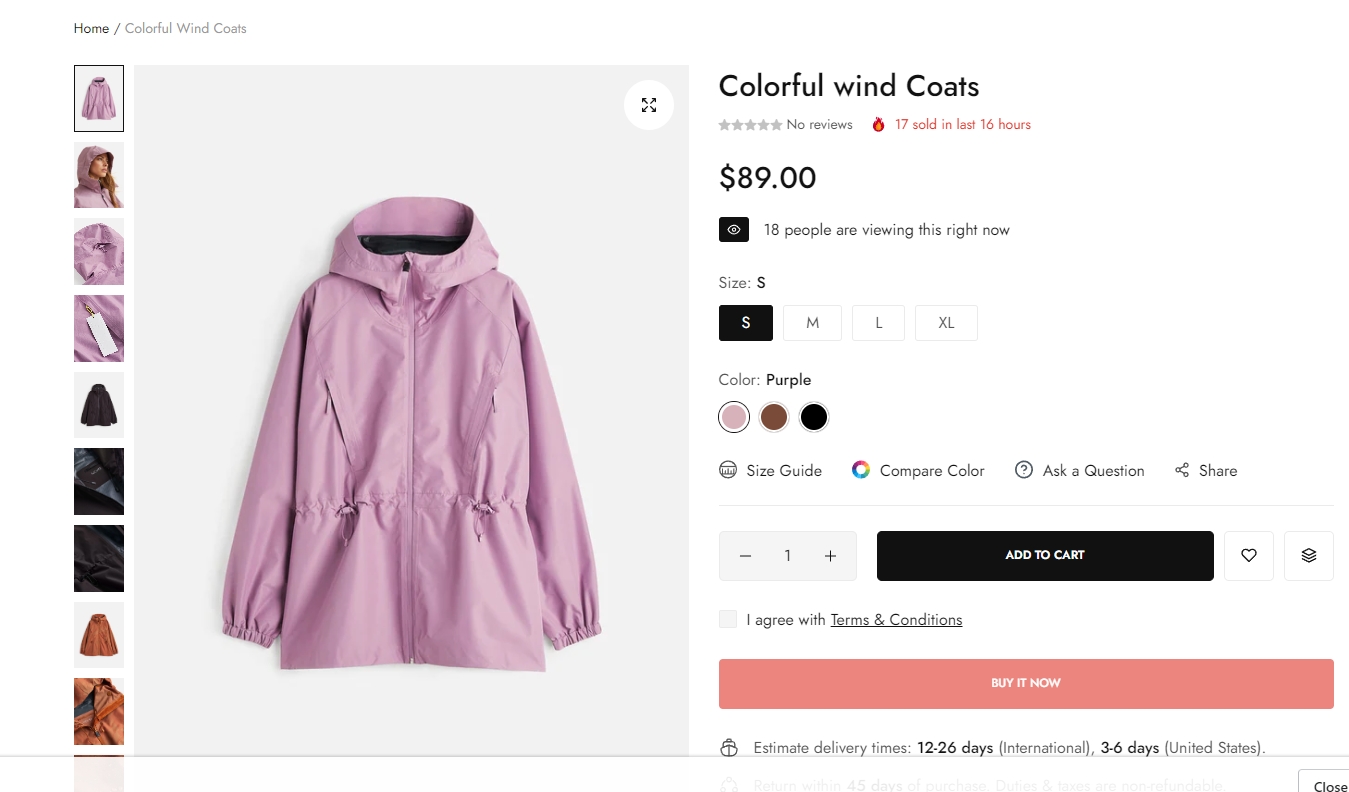Go to Home breadcrumb link
The width and height of the screenshot is (1349, 792).
(x=91, y=28)
